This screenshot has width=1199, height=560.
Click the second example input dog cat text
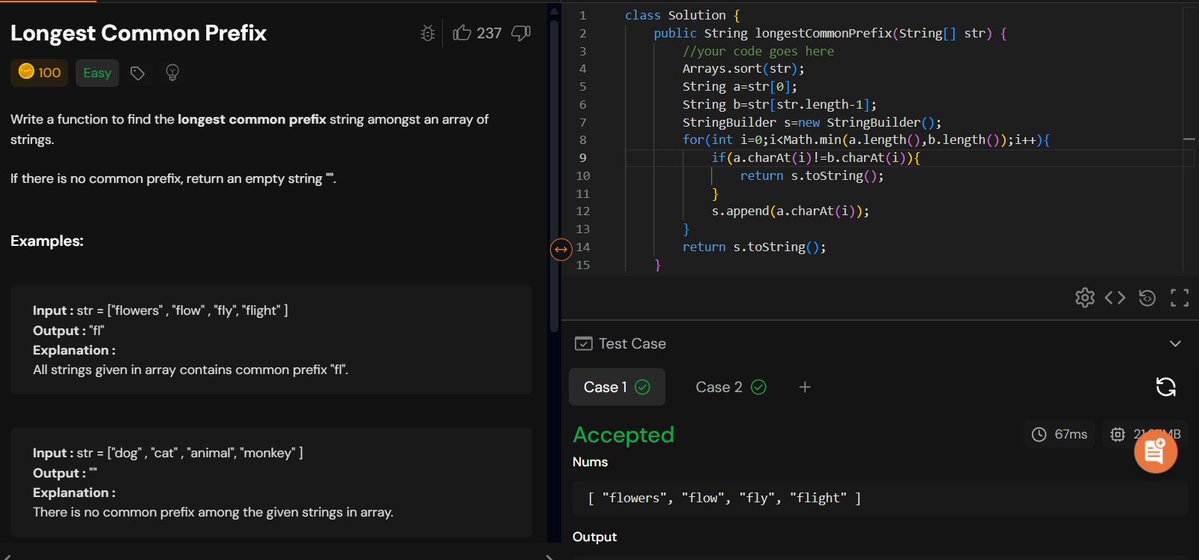tap(167, 453)
